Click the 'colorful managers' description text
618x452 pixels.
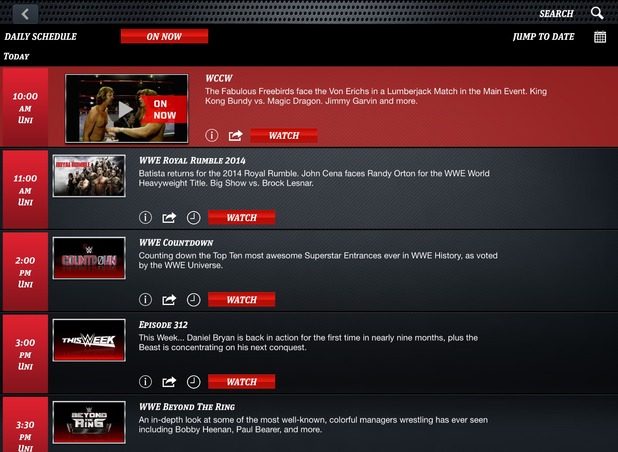click(x=313, y=424)
